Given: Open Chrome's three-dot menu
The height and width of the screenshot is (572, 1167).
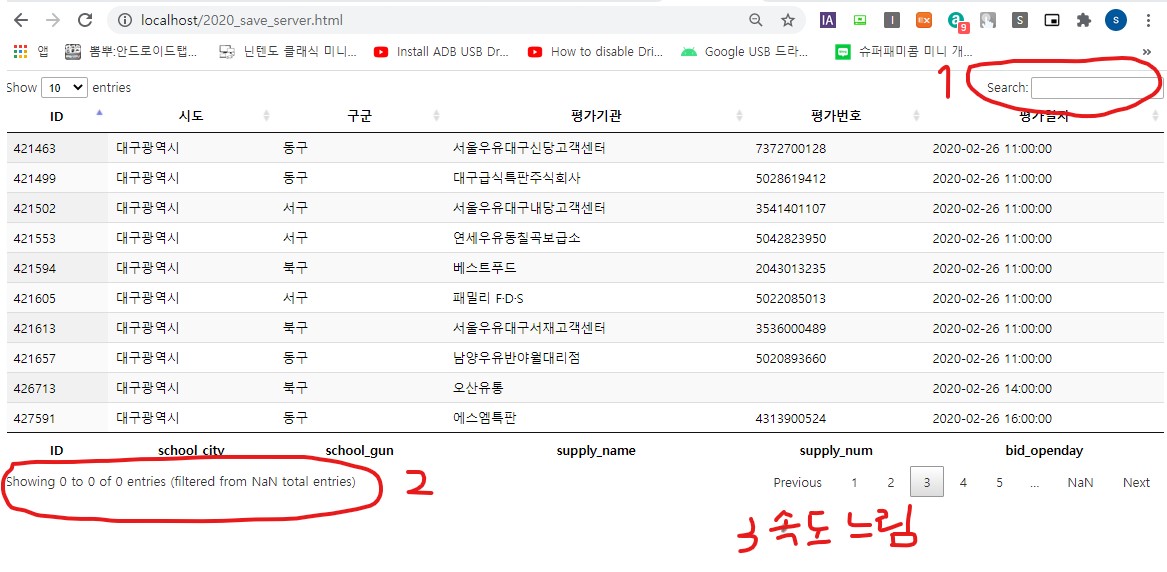Looking at the screenshot, I should tap(1148, 20).
